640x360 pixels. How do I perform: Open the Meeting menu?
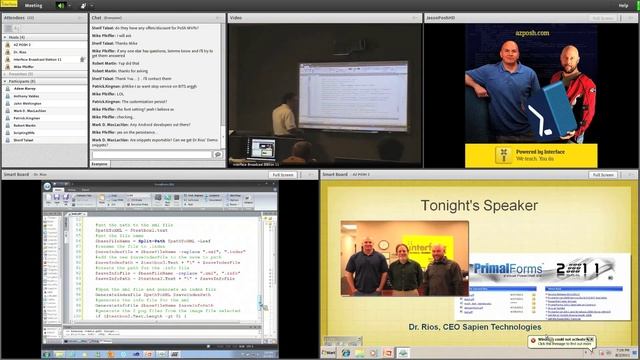coord(33,6)
